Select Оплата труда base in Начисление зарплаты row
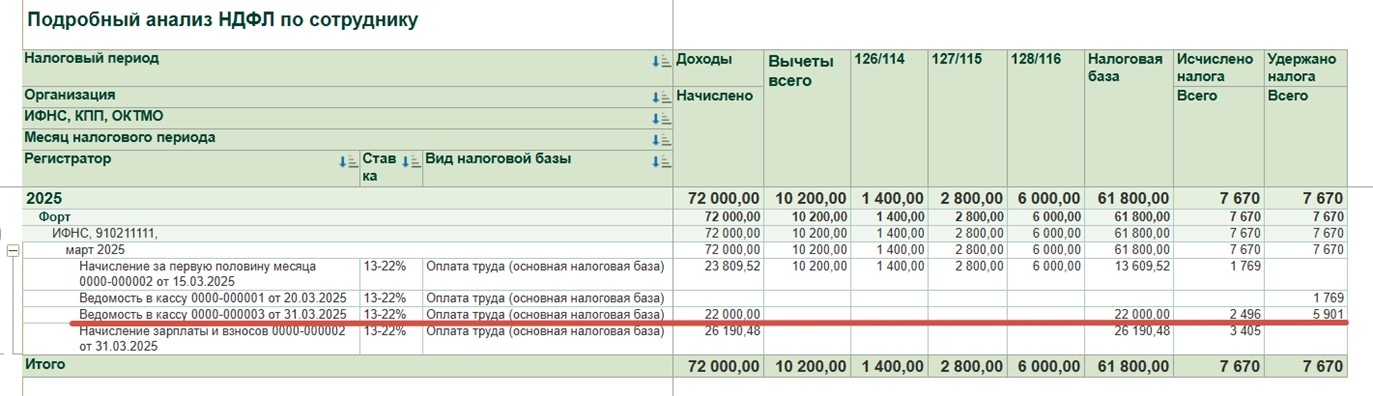This screenshot has height=396, width=1373. coord(545,330)
